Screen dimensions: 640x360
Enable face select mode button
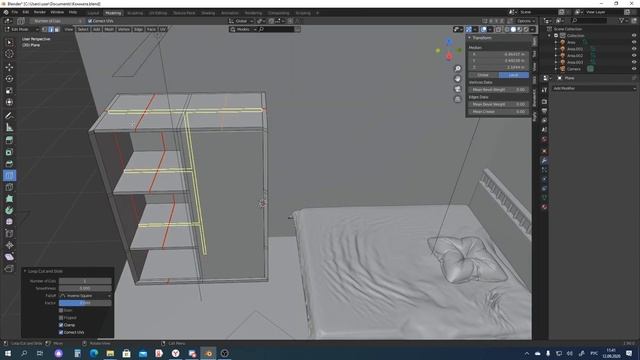[x=57, y=29]
